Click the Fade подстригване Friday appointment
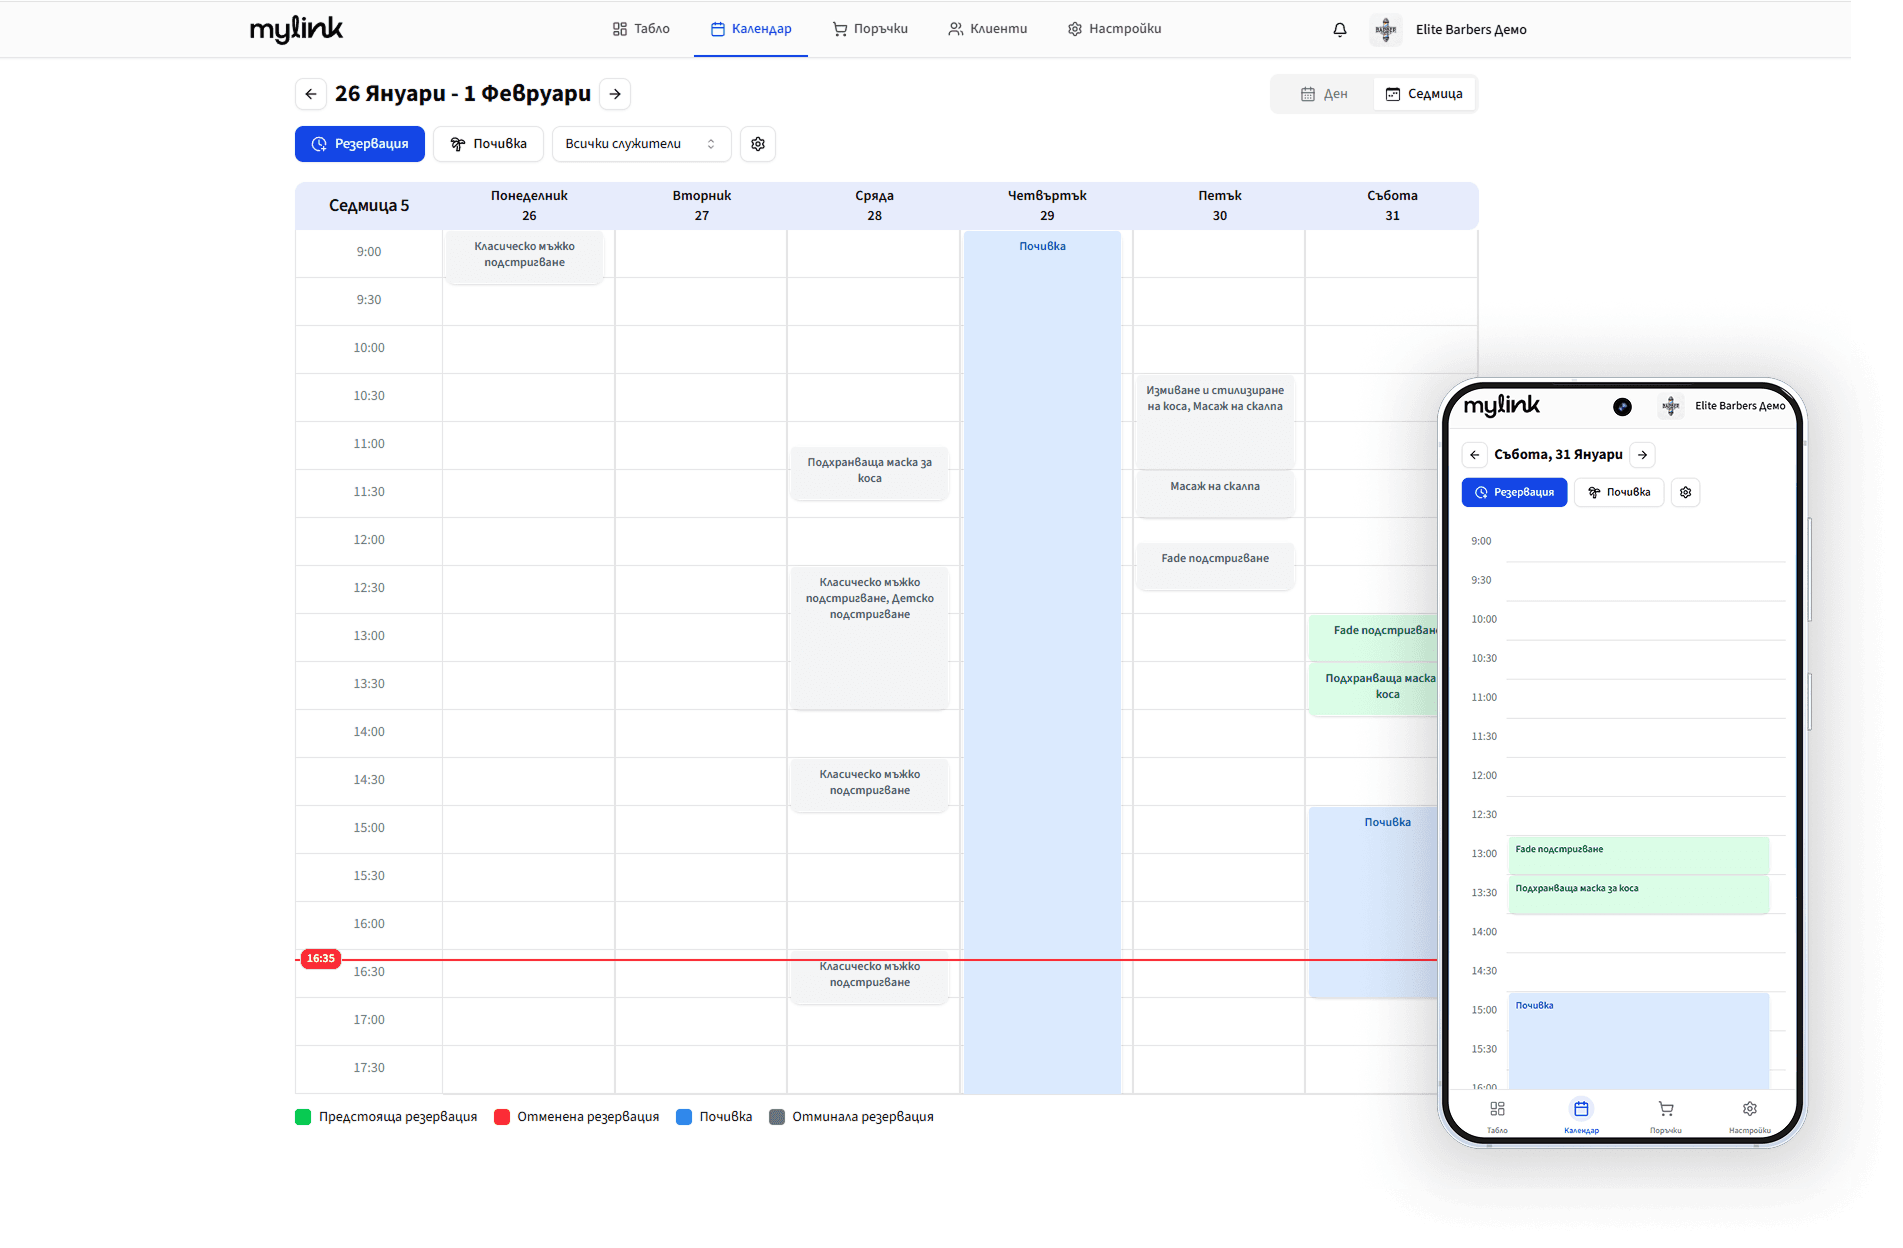1903x1248 pixels. pyautogui.click(x=1215, y=566)
